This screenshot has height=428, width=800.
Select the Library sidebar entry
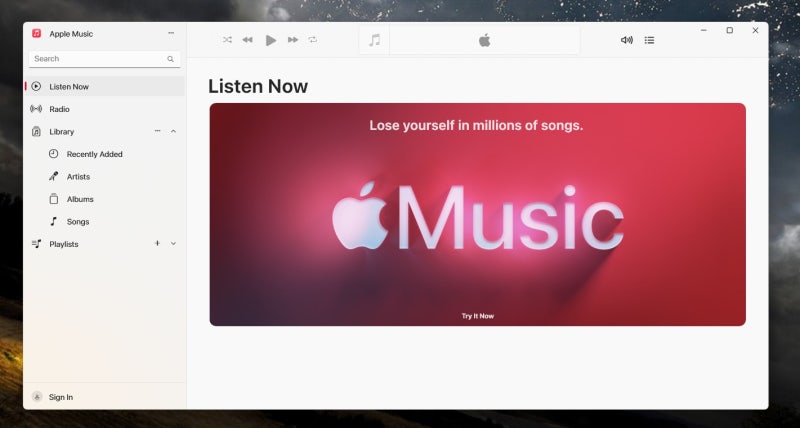click(105, 131)
